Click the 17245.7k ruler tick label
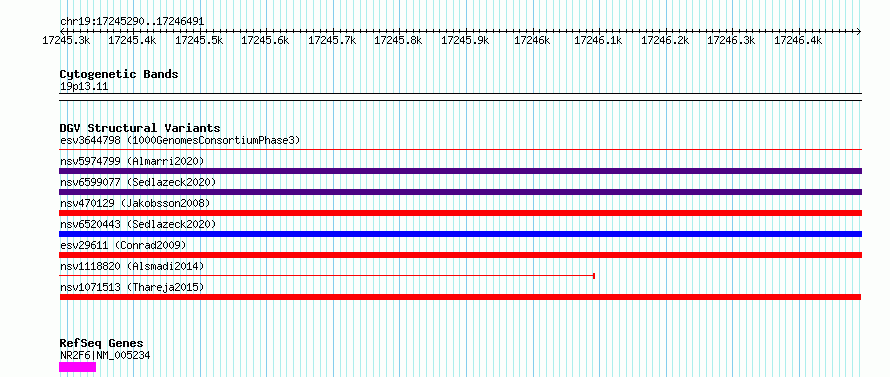 click(333, 40)
